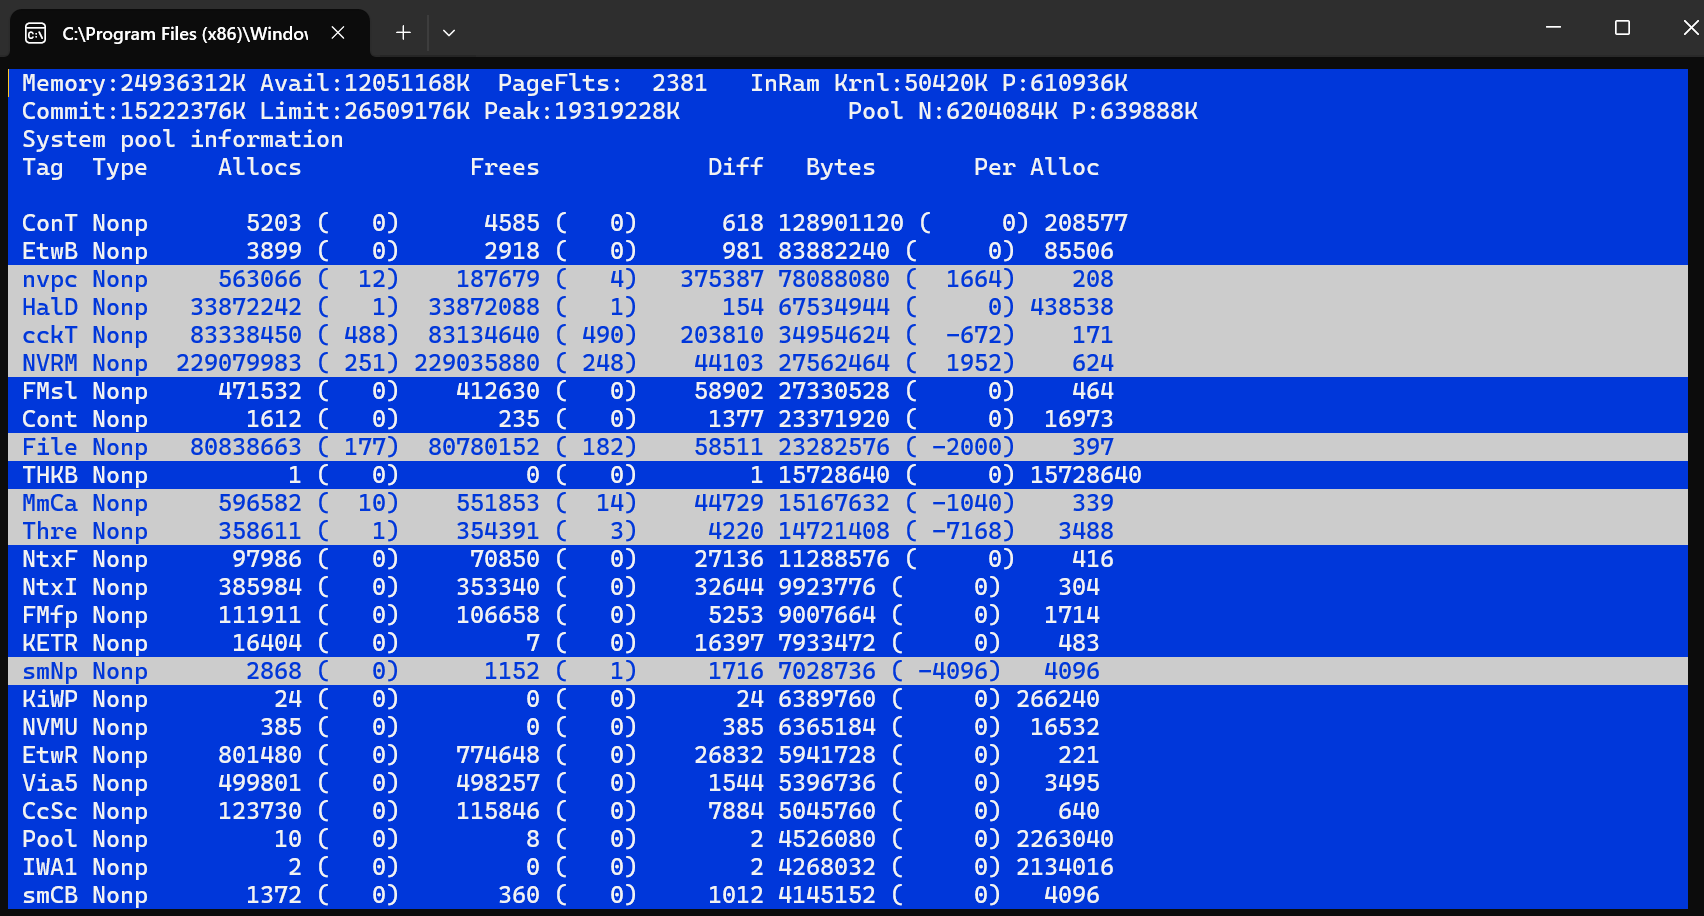This screenshot has width=1704, height=916.
Task: Click the Allocs column header
Action: [260, 167]
